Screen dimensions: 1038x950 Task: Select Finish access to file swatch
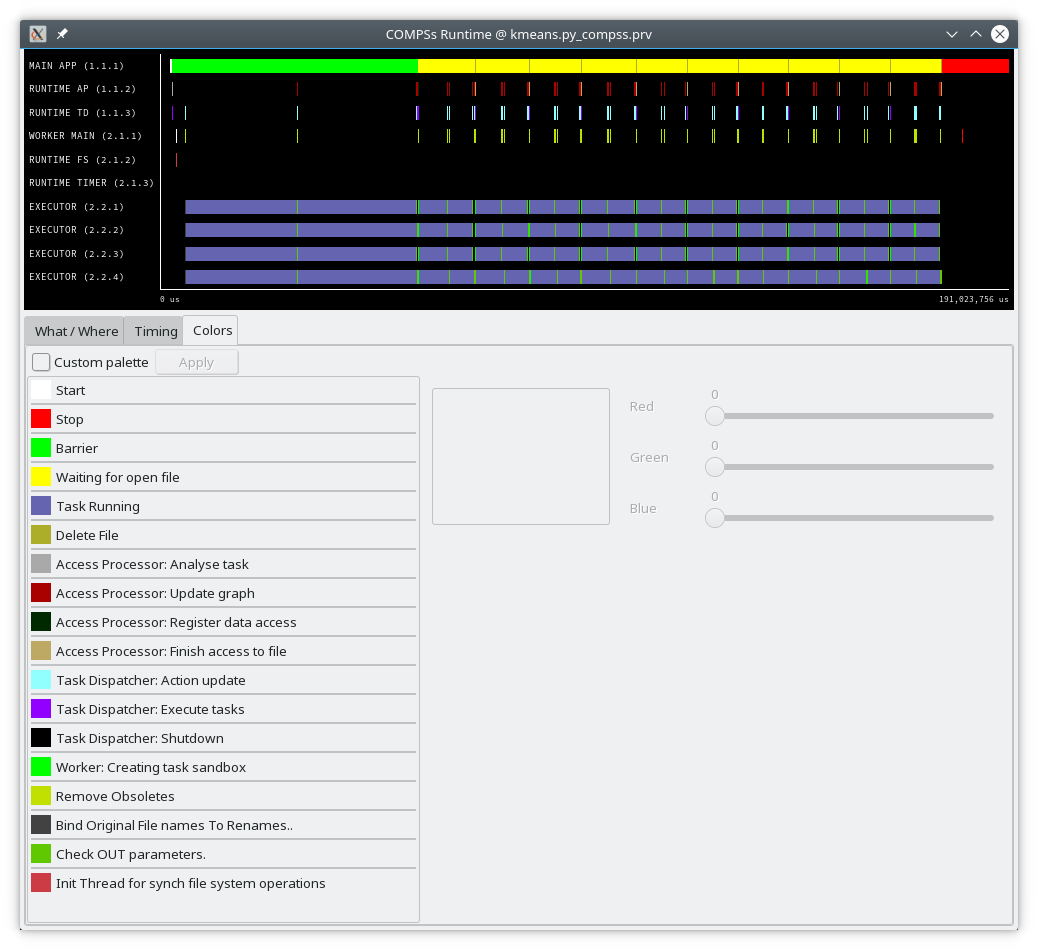(41, 651)
